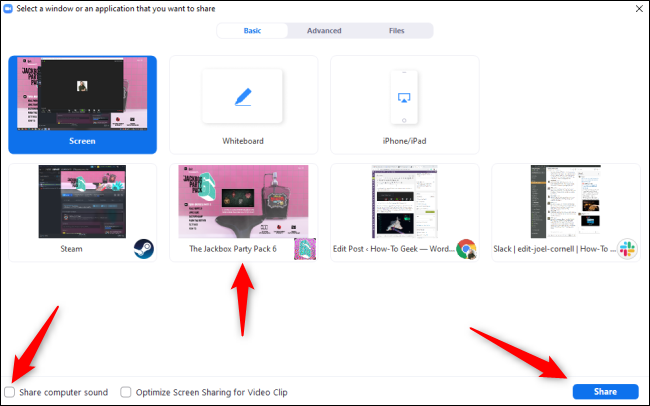Check Optimize Screen Sharing for Video Clip

tap(126, 392)
